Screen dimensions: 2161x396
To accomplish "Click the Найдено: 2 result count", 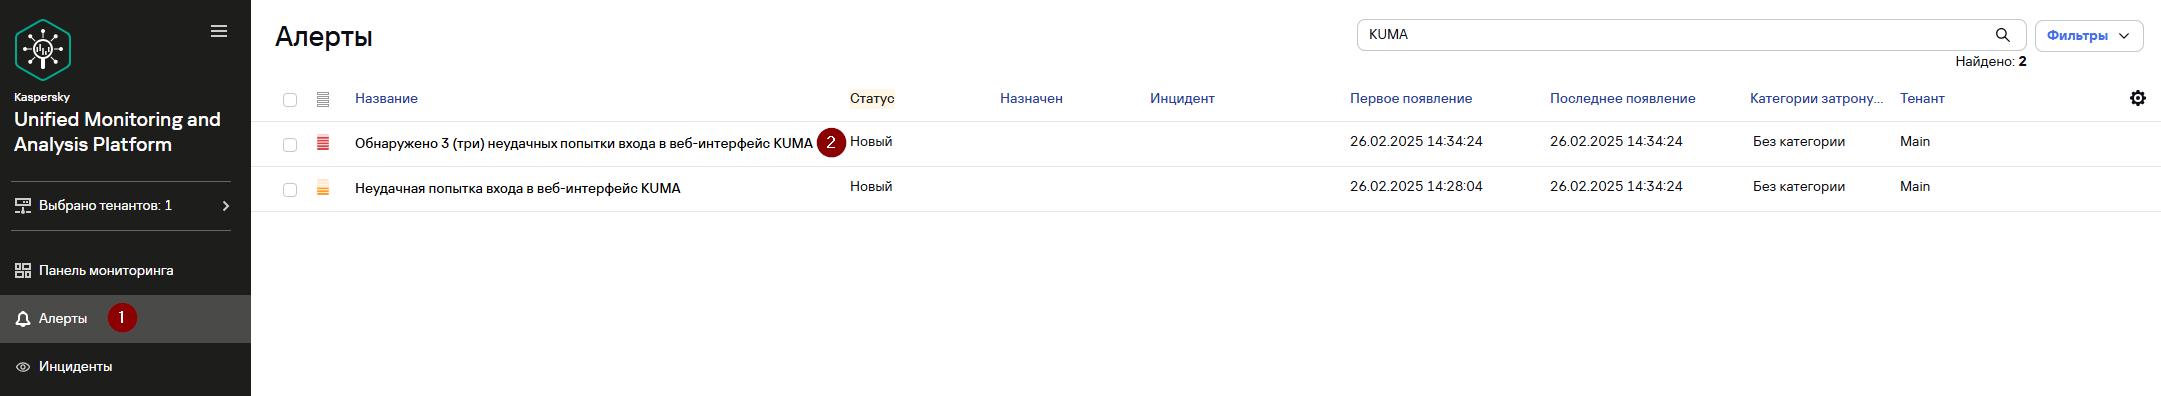I will [1991, 61].
